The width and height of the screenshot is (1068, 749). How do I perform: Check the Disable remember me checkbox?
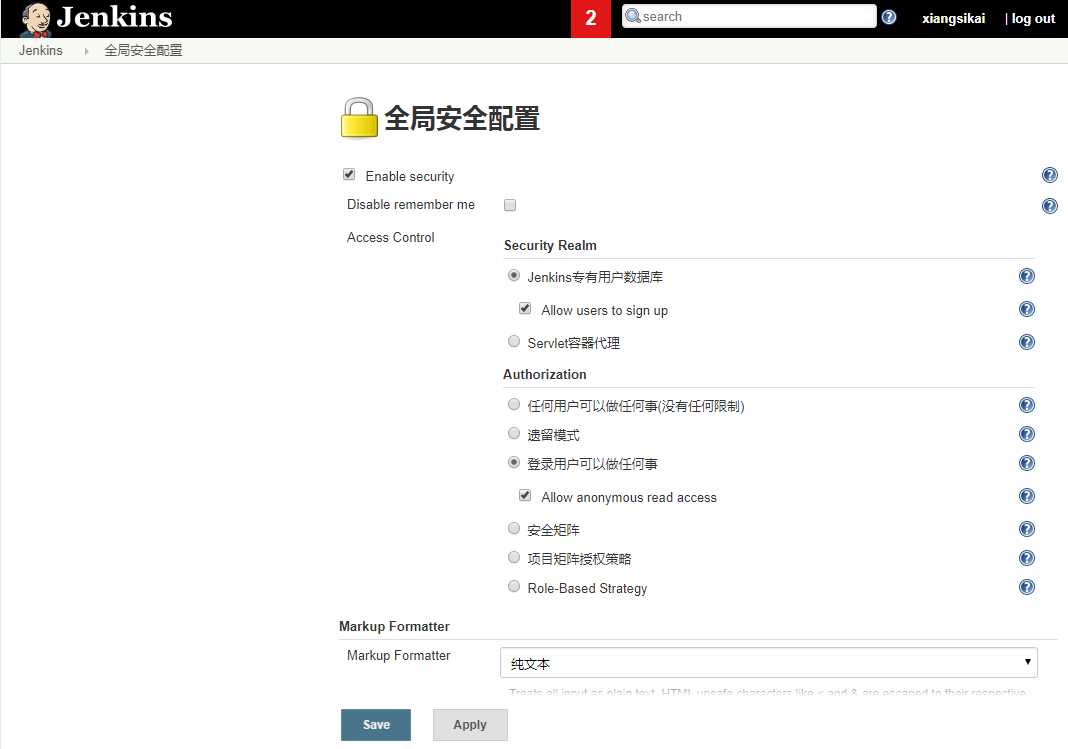509,205
